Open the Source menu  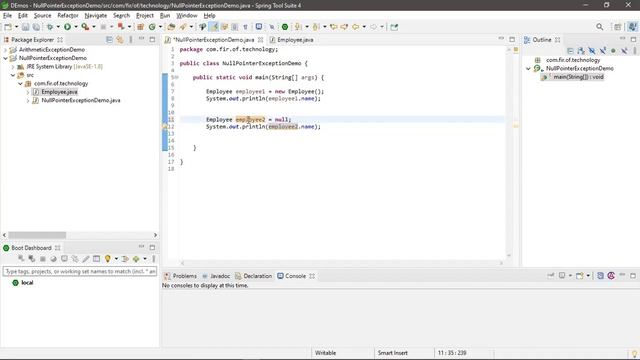[42, 16]
